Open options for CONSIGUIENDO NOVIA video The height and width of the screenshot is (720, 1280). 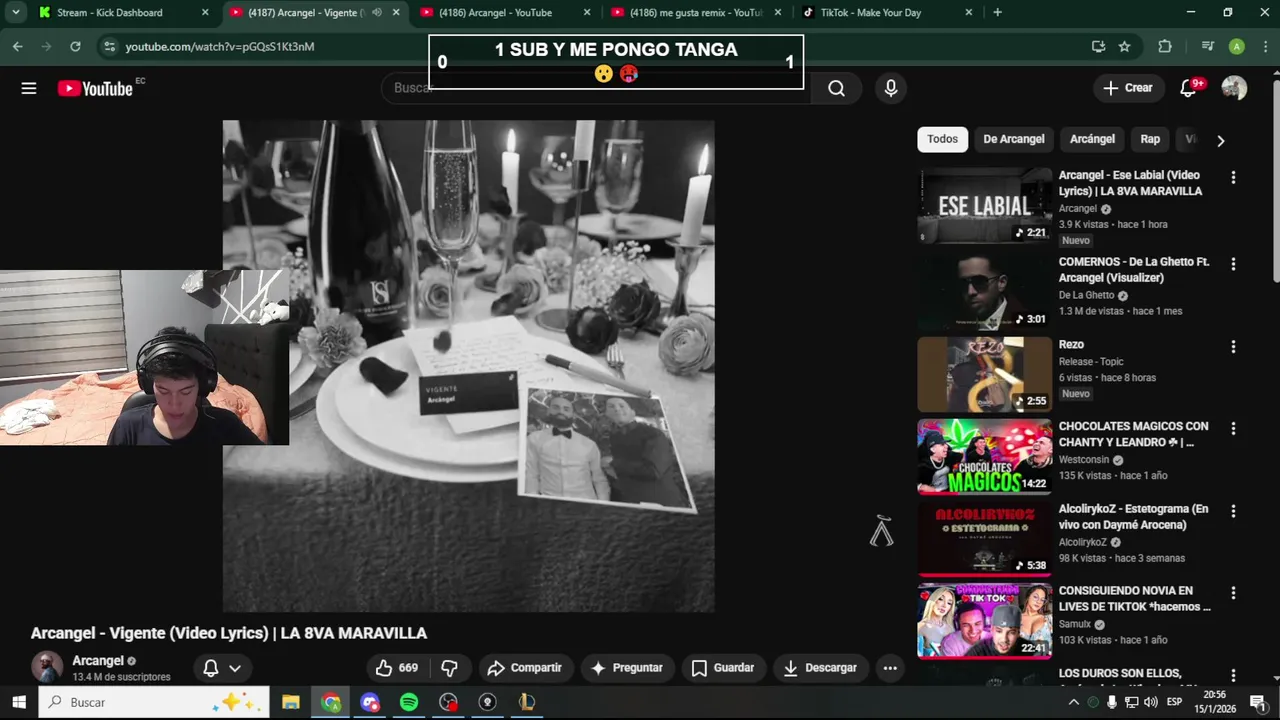tap(1233, 593)
